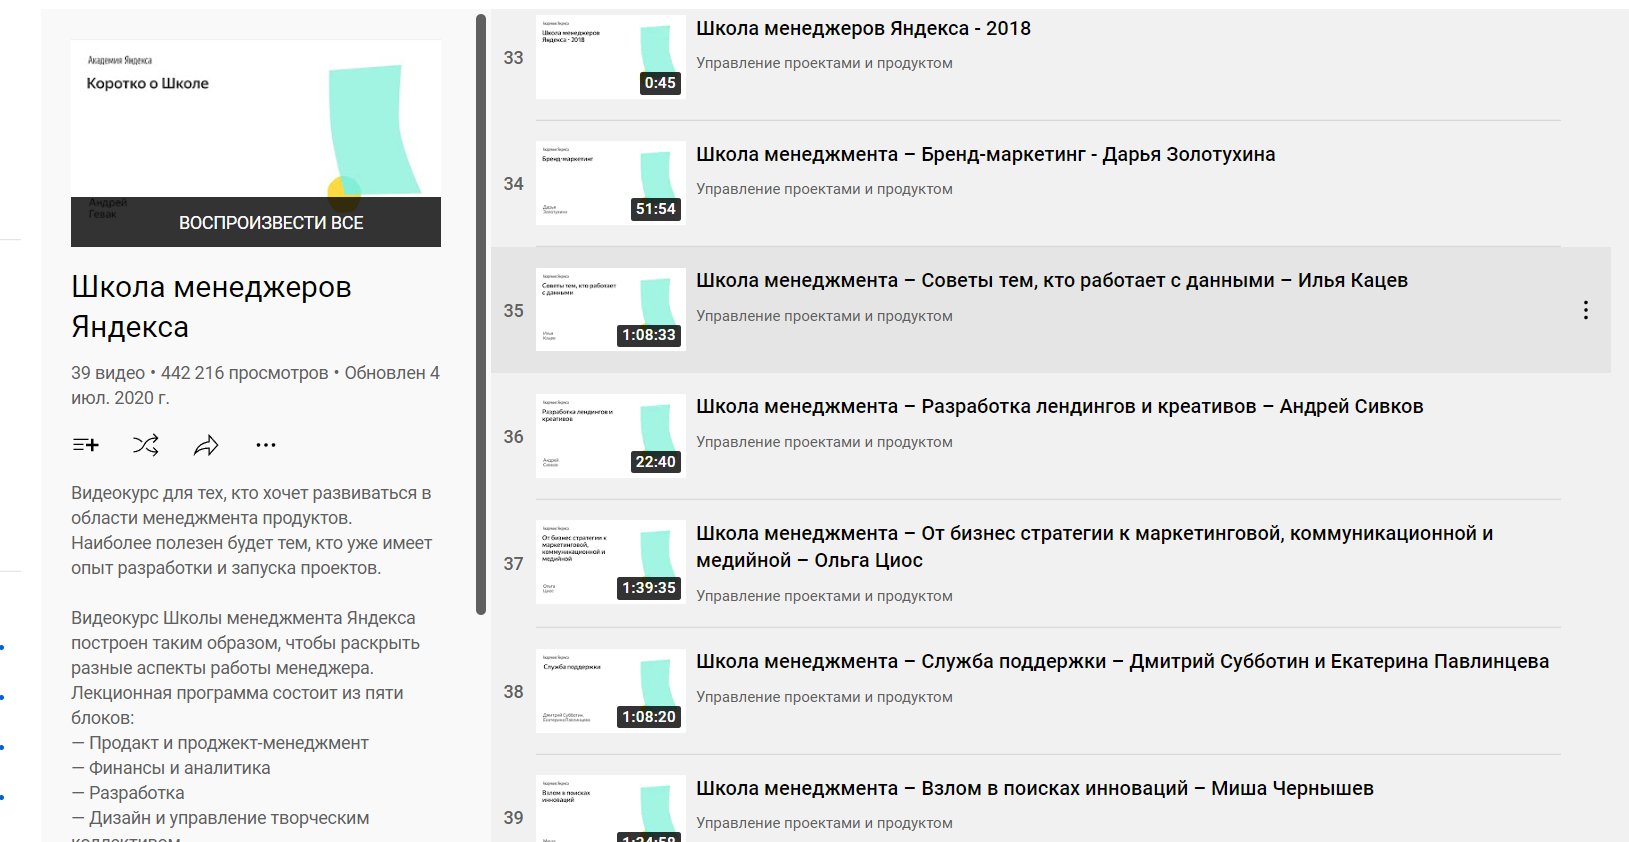Open channel Управление проектами и продуктом under video 36
1629x842 pixels.
pyautogui.click(x=824, y=442)
